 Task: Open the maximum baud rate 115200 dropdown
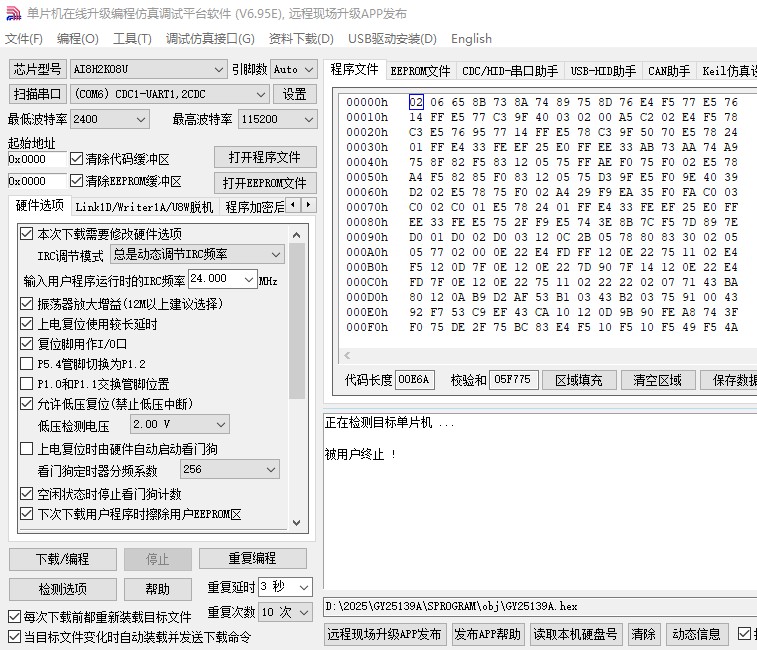[x=309, y=119]
